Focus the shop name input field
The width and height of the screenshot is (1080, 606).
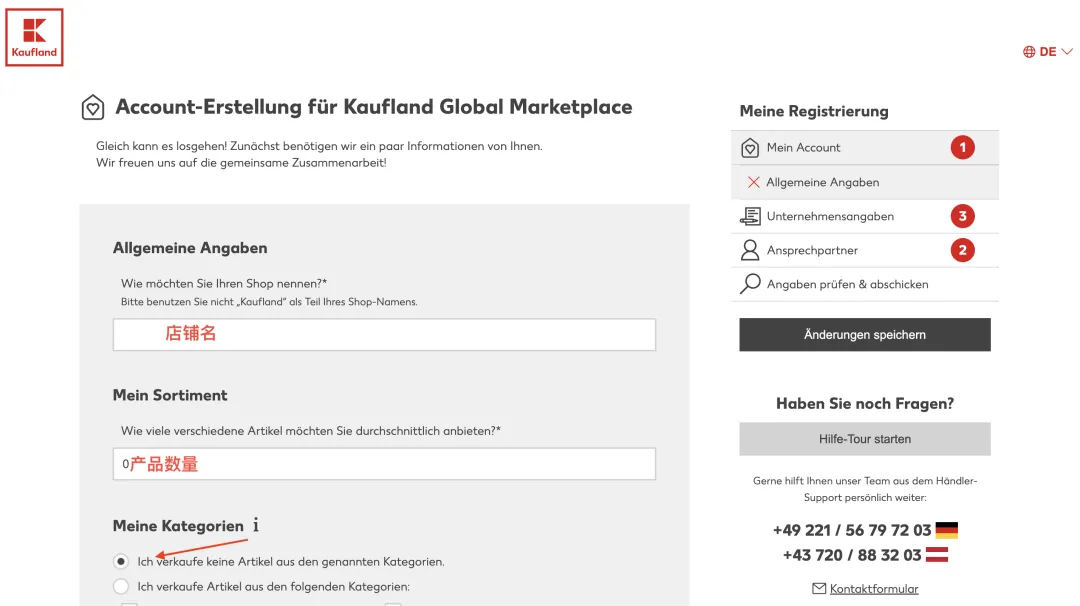point(384,335)
